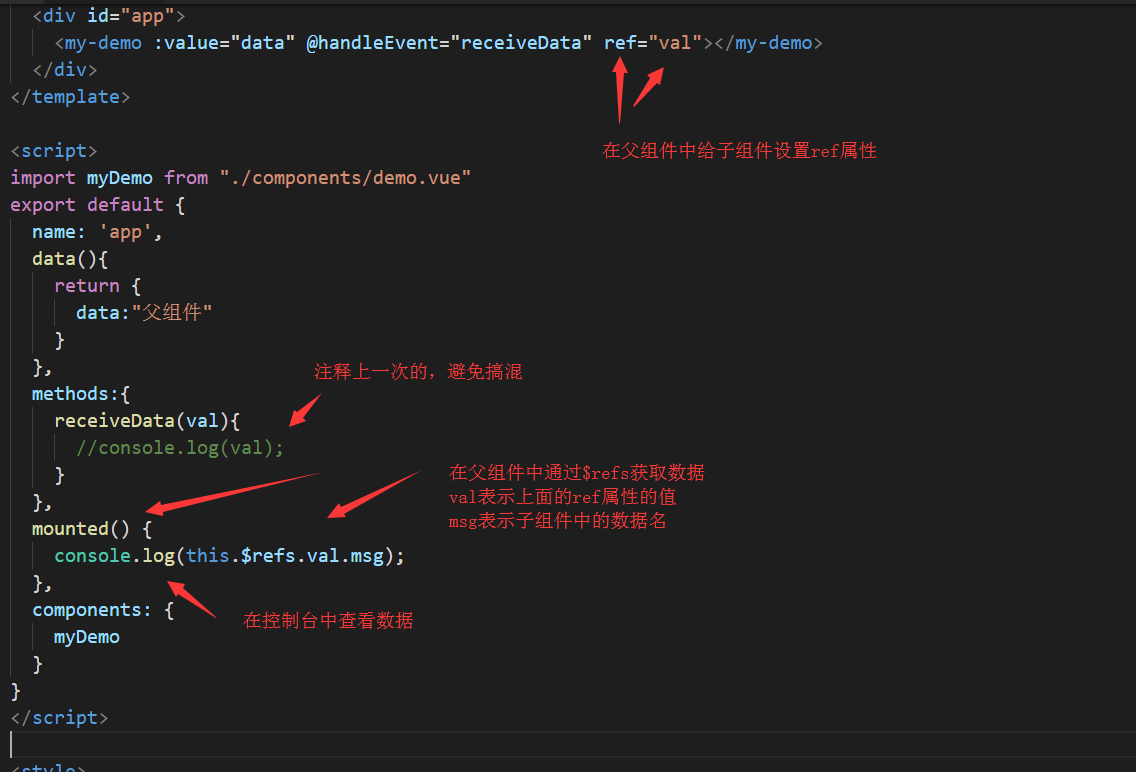This screenshot has height=772, width=1136.
Task: Click the export default line
Action: pos(98,205)
